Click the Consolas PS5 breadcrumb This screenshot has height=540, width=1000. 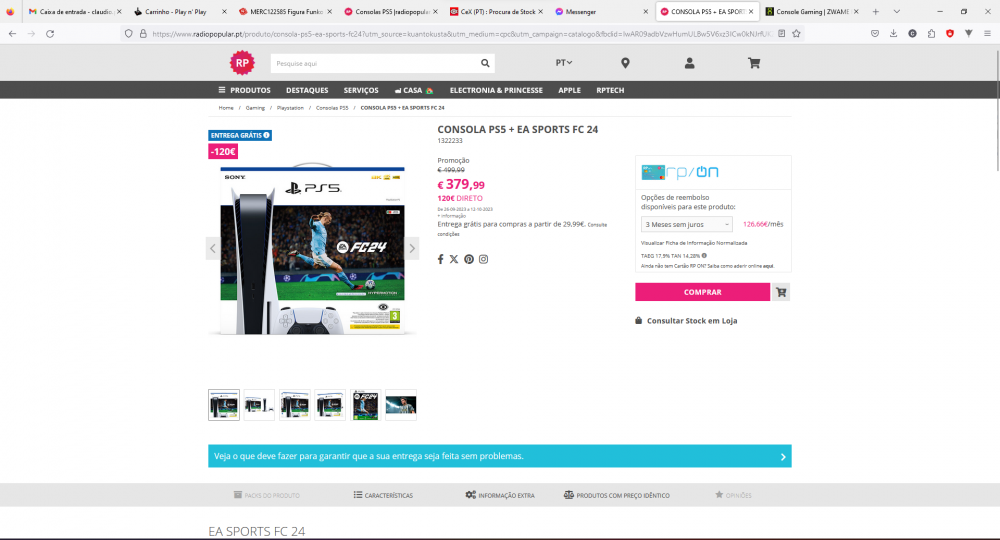(332, 108)
